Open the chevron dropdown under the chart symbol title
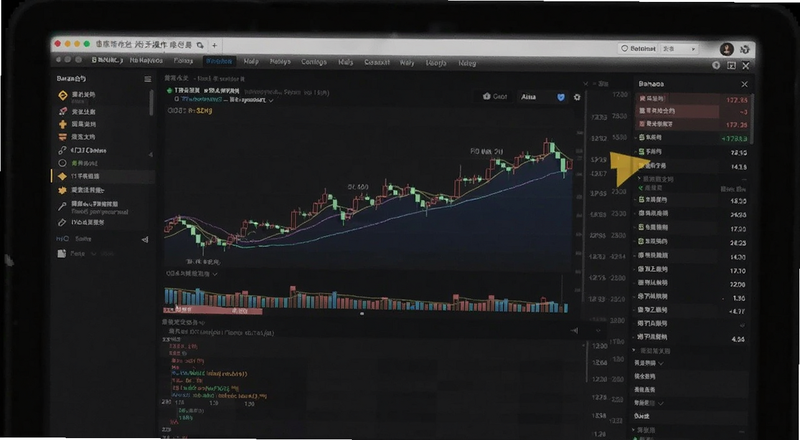The image size is (800, 440). [271, 101]
